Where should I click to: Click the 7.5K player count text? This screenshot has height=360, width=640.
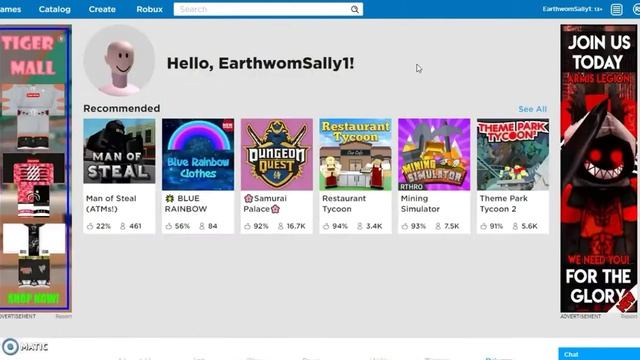tap(451, 226)
